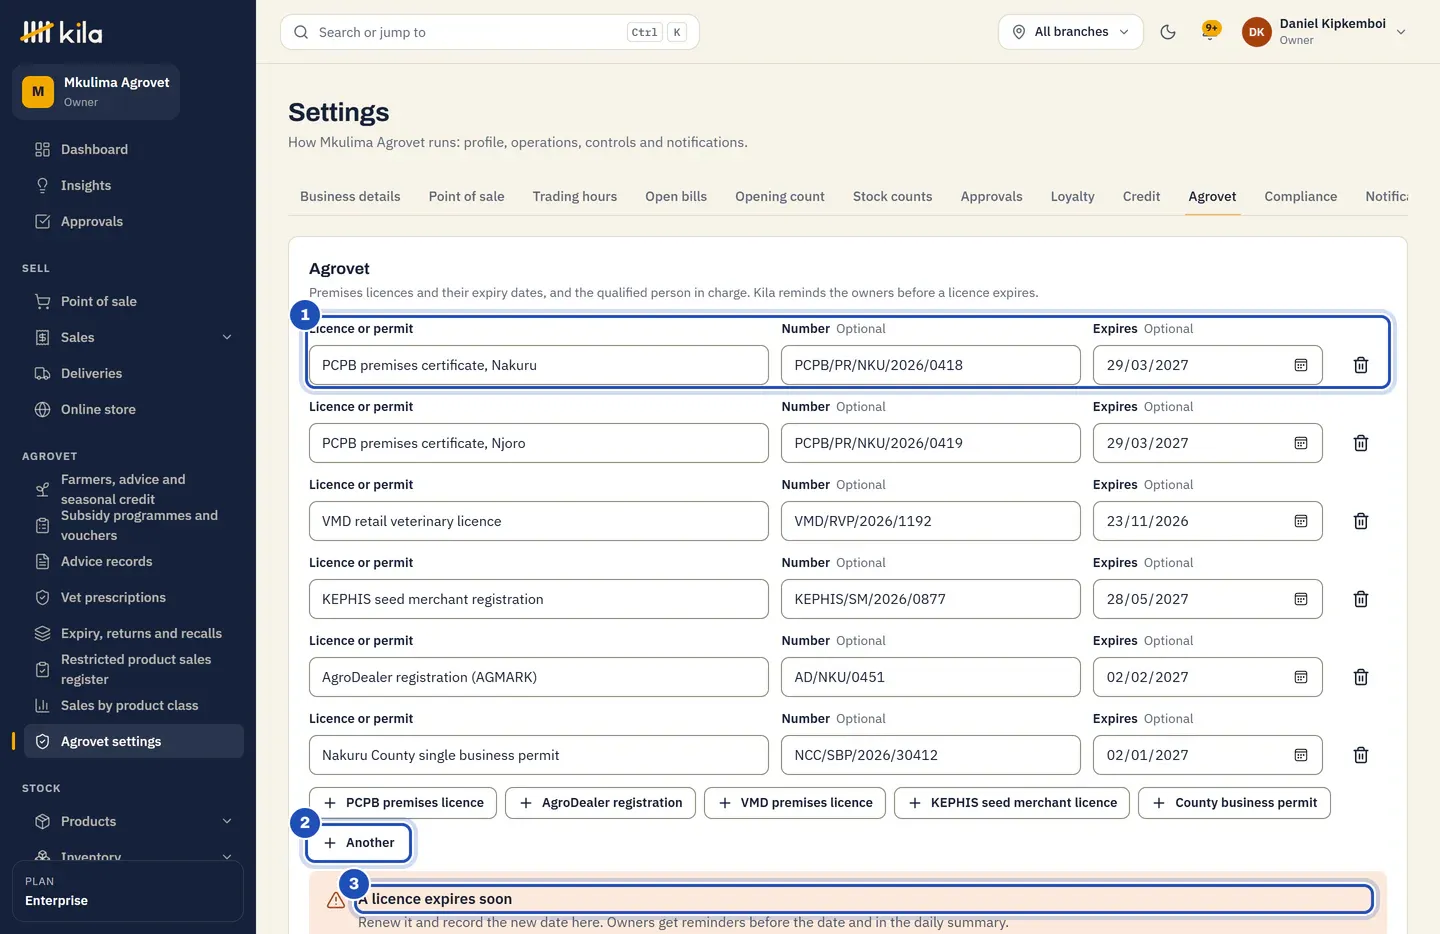Open Mkulima Agrovet business switcher
Screen dimensions: 1440x934
96,92
